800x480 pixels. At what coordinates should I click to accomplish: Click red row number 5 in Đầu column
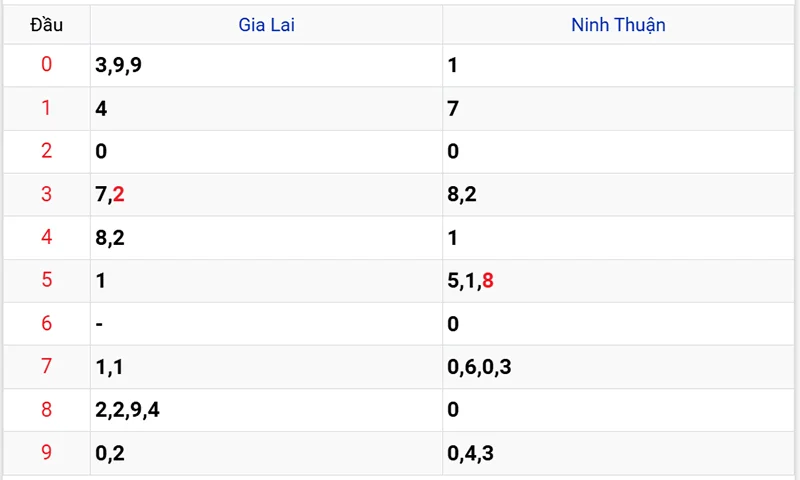point(46,281)
